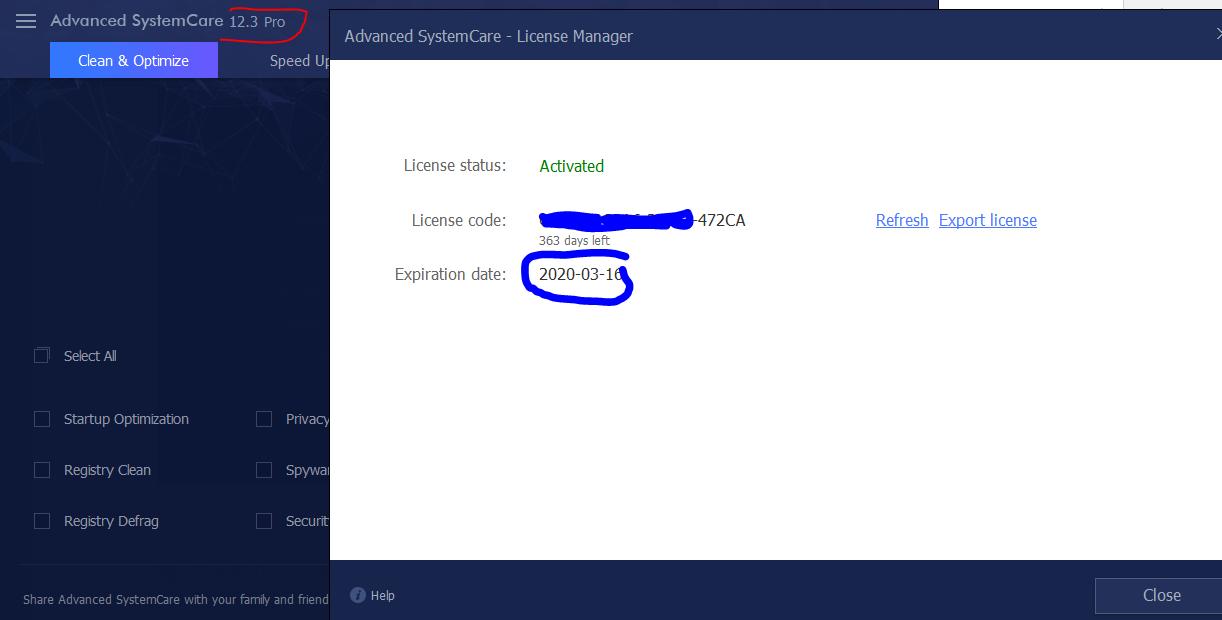Open the hamburger main menu

point(26,21)
